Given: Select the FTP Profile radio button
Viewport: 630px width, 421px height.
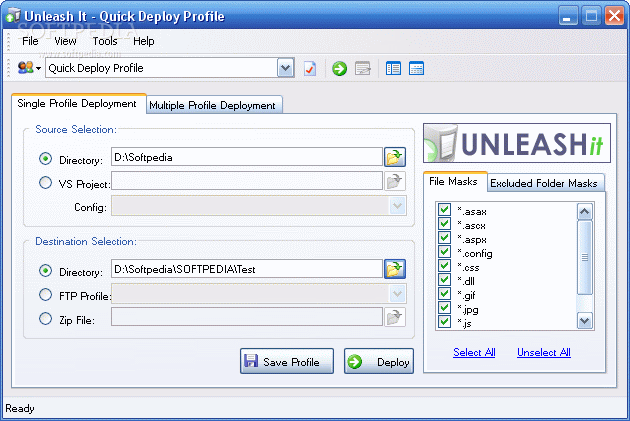Looking at the screenshot, I should 45,295.
